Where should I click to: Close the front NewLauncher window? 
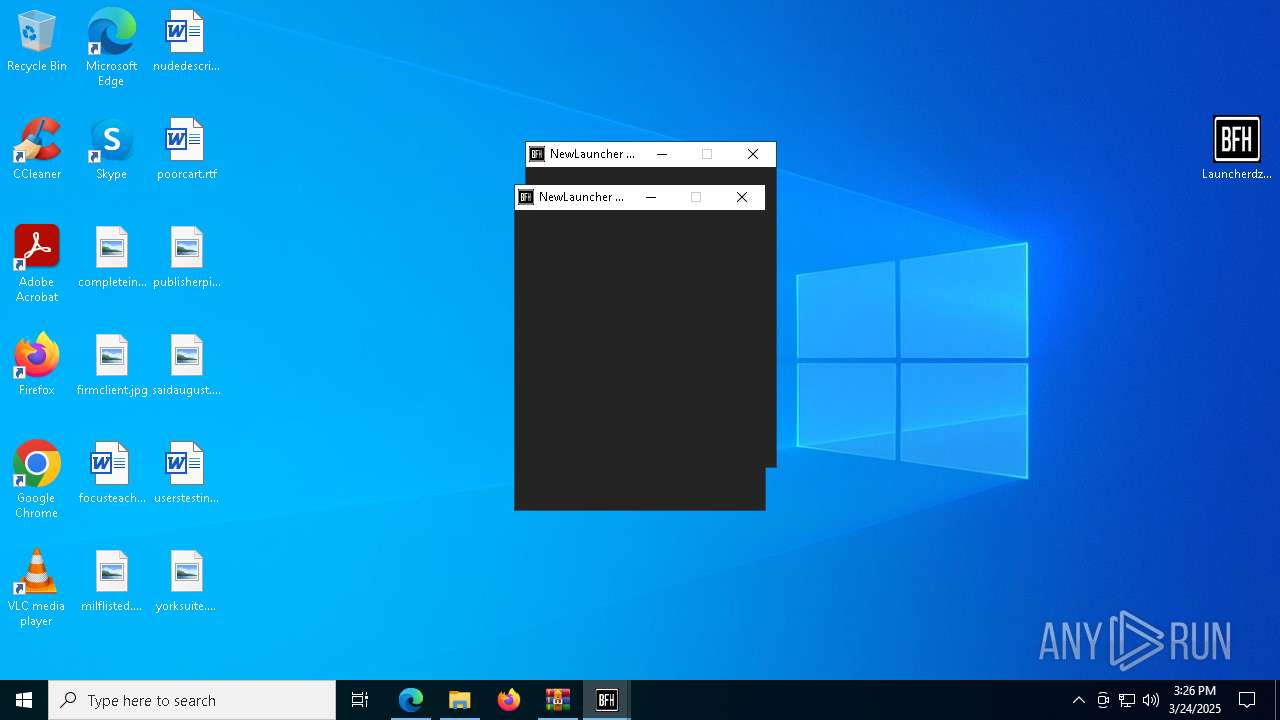coord(742,197)
